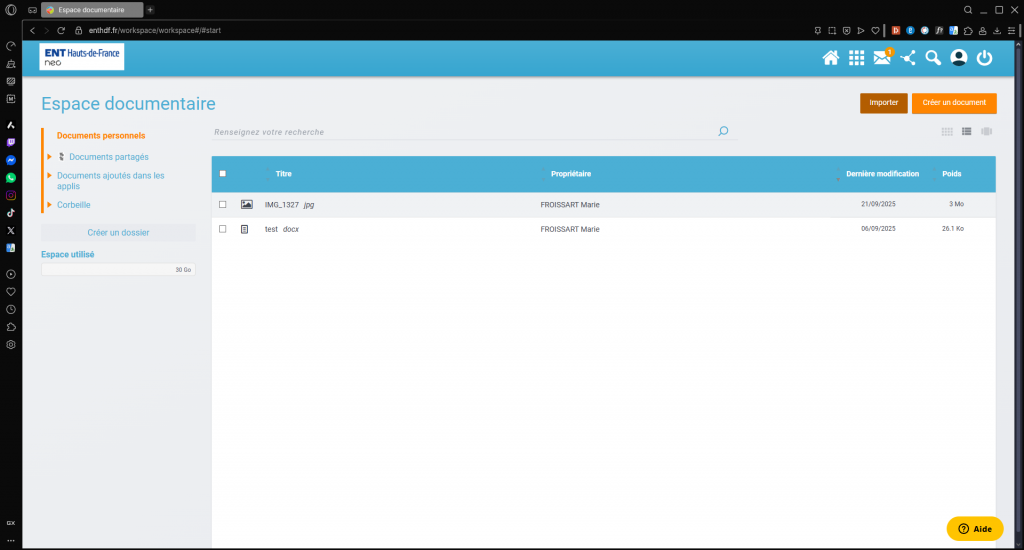Open the messaging envelope icon
Viewport: 1024px width, 550px height.
point(881,58)
